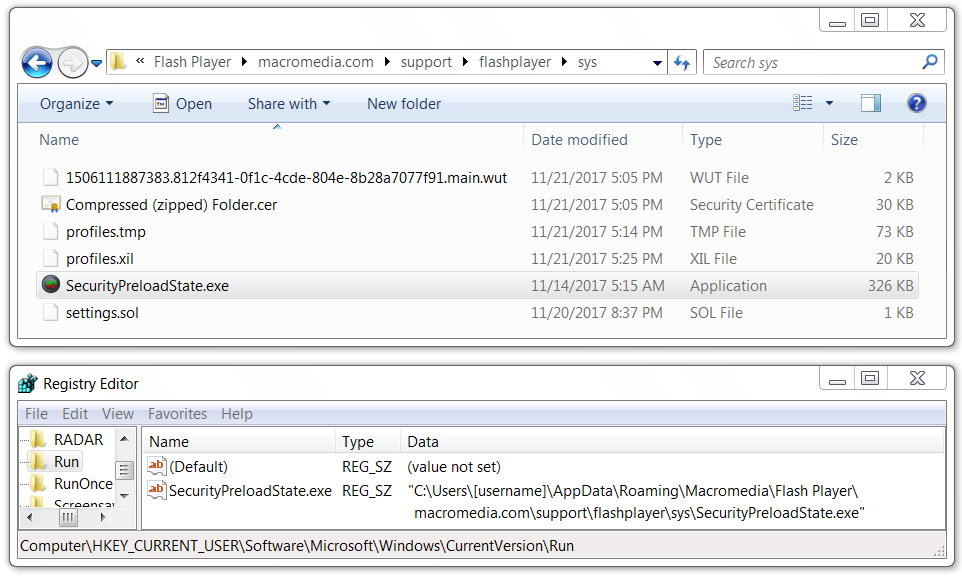Open Explorer Help via question mark
This screenshot has height=577, width=962.
[x=916, y=103]
